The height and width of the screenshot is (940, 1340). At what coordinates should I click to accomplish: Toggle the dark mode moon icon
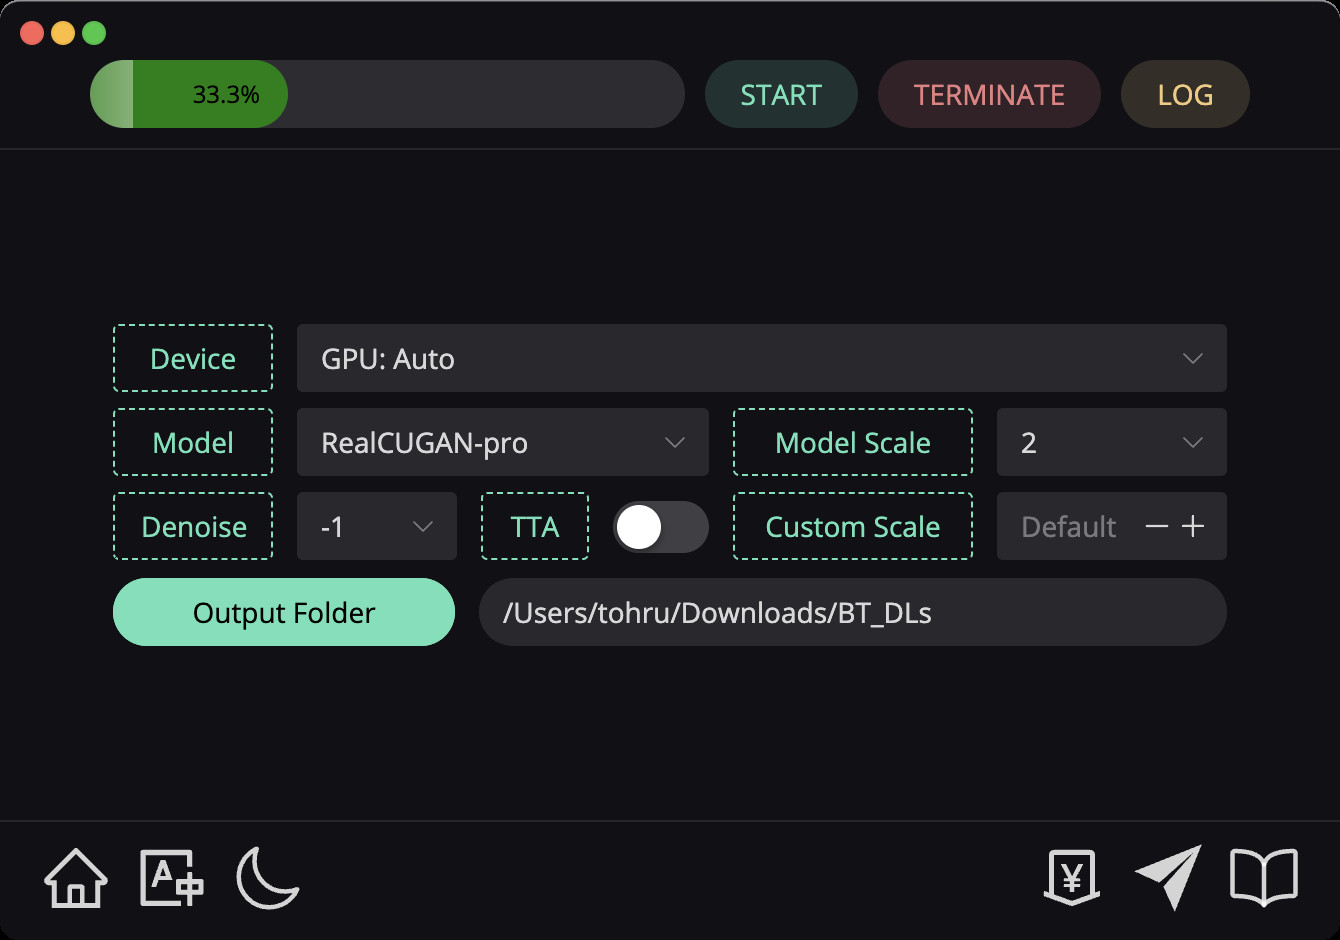pos(267,878)
